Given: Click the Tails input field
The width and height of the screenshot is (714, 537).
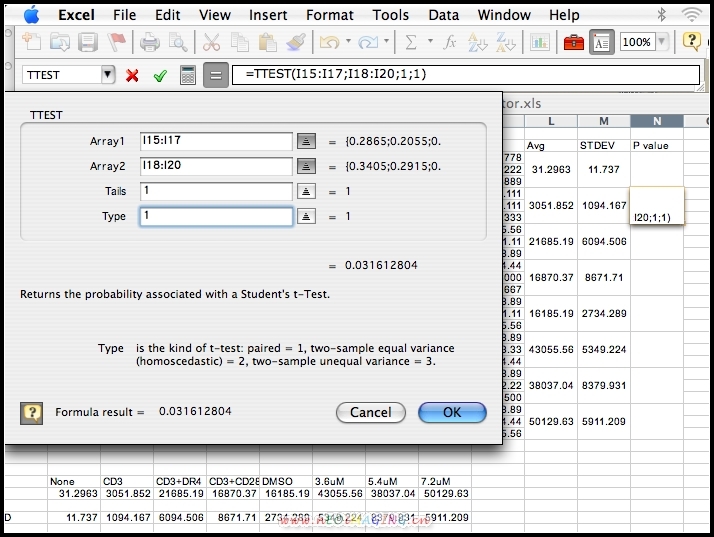Looking at the screenshot, I should tap(216, 191).
